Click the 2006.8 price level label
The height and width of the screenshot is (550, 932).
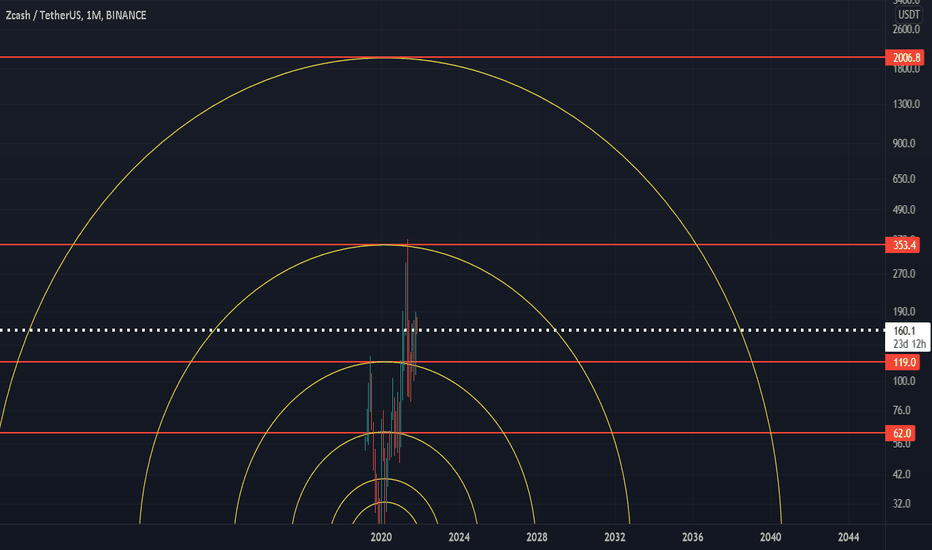coord(906,58)
